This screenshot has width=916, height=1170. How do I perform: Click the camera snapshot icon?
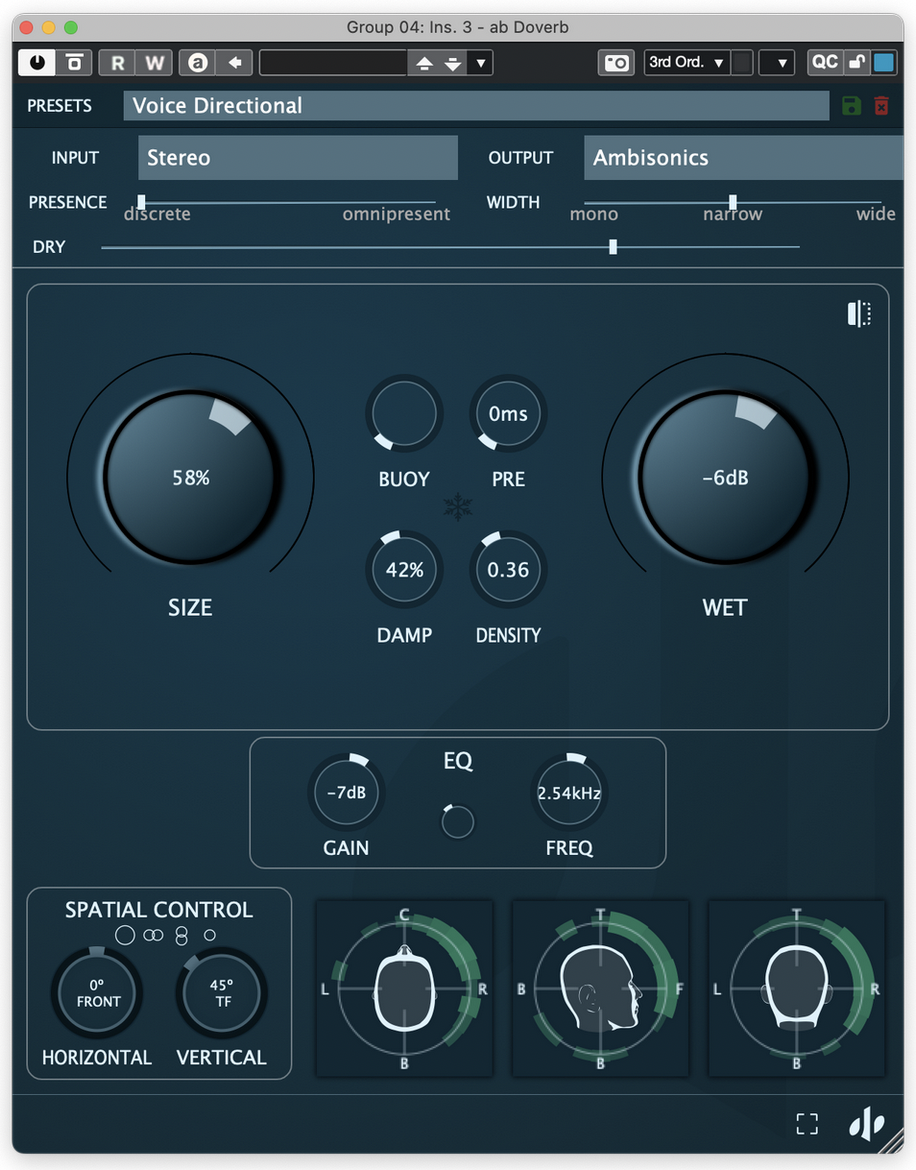(616, 63)
